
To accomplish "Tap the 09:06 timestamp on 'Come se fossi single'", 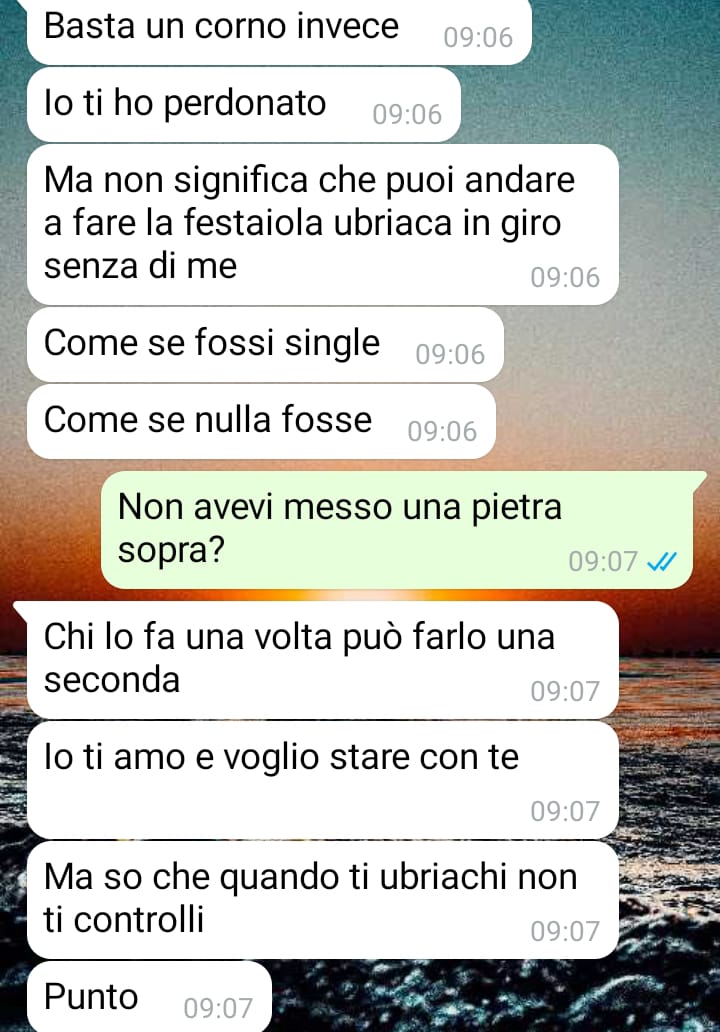I will click(450, 354).
